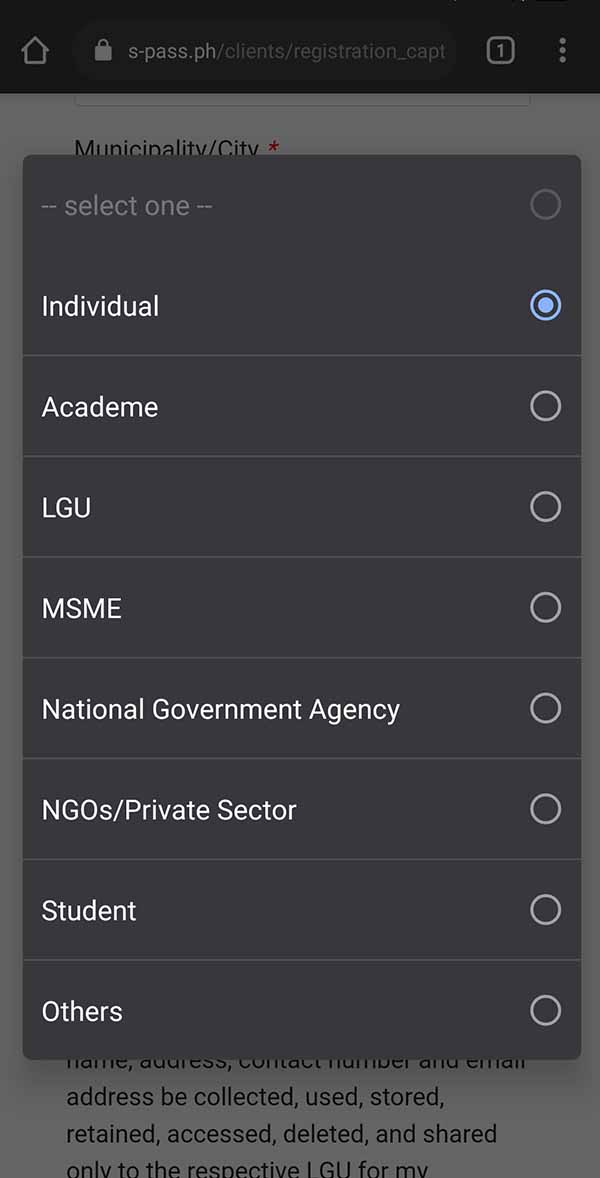600x1178 pixels.
Task: Choose the Student option
Action: (x=300, y=910)
